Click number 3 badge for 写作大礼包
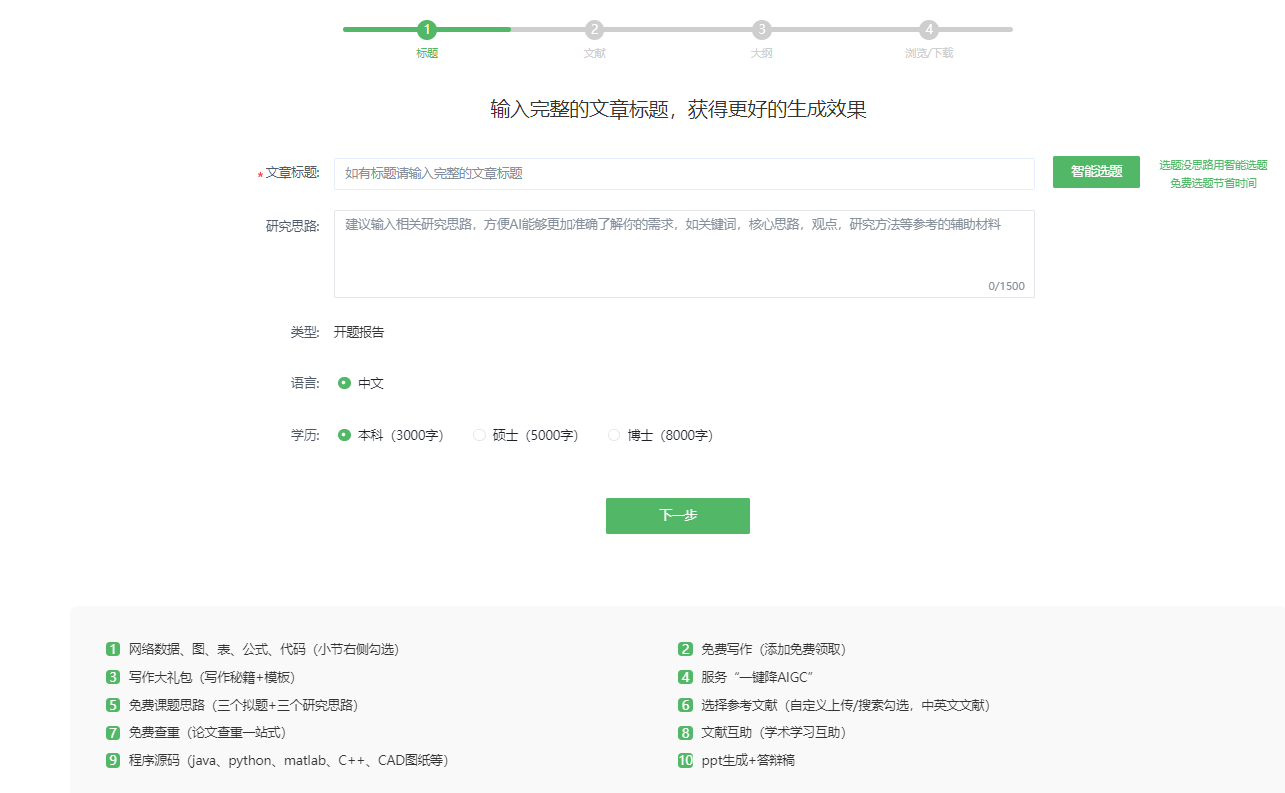This screenshot has width=1285, height=793. (113, 677)
